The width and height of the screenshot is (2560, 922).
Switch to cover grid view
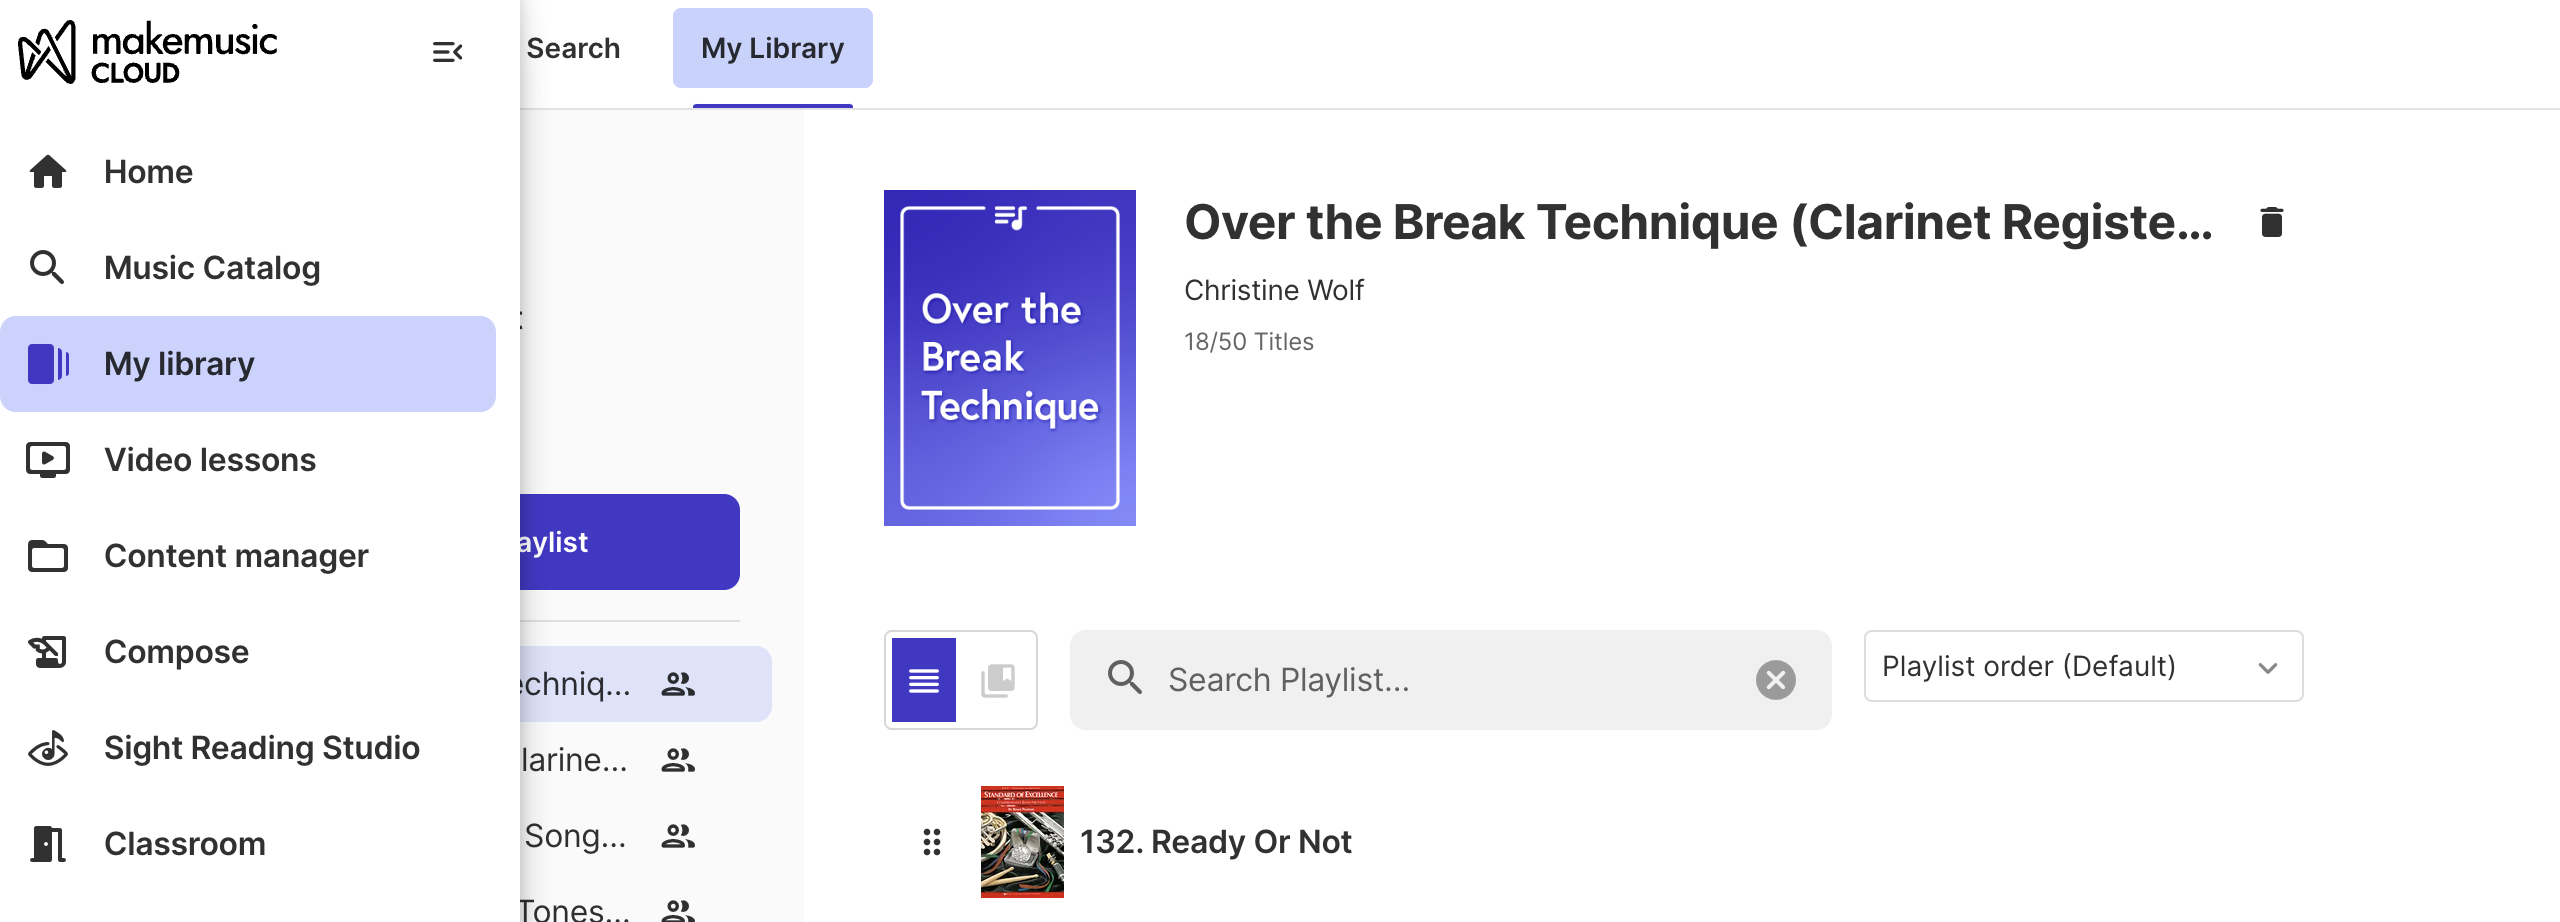997,680
